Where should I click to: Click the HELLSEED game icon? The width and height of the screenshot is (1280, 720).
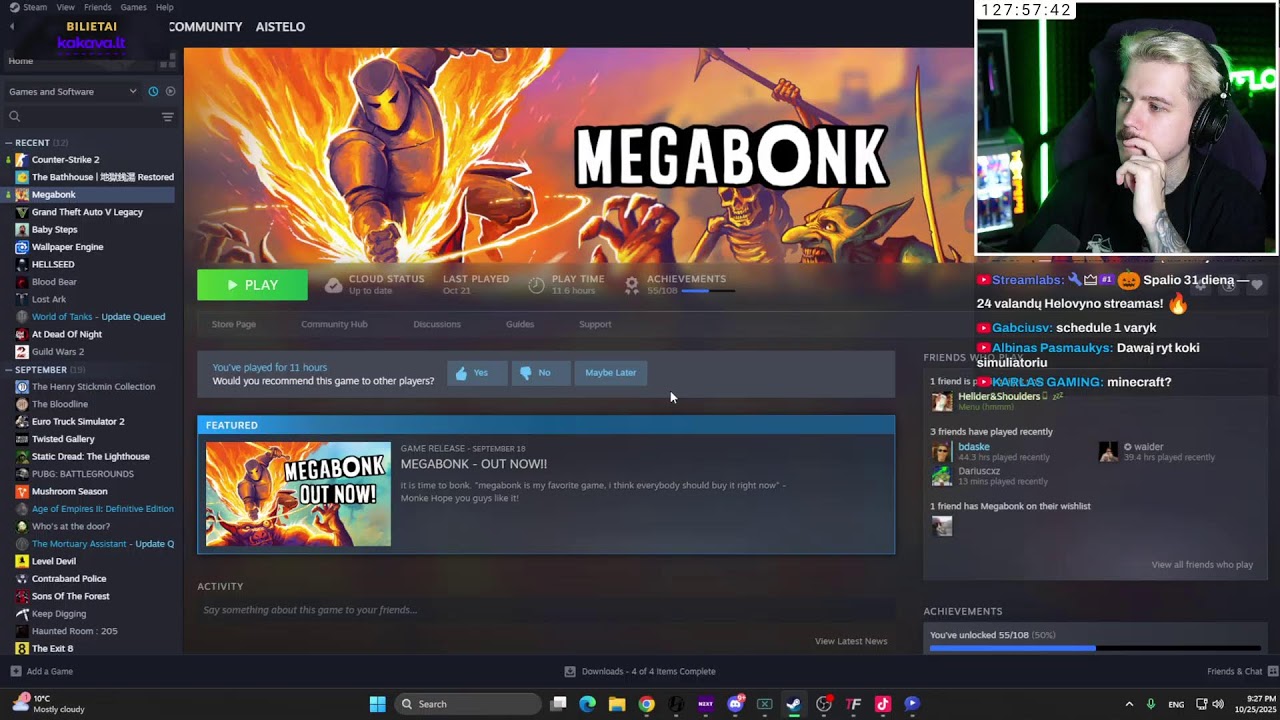pyautogui.click(x=22, y=265)
